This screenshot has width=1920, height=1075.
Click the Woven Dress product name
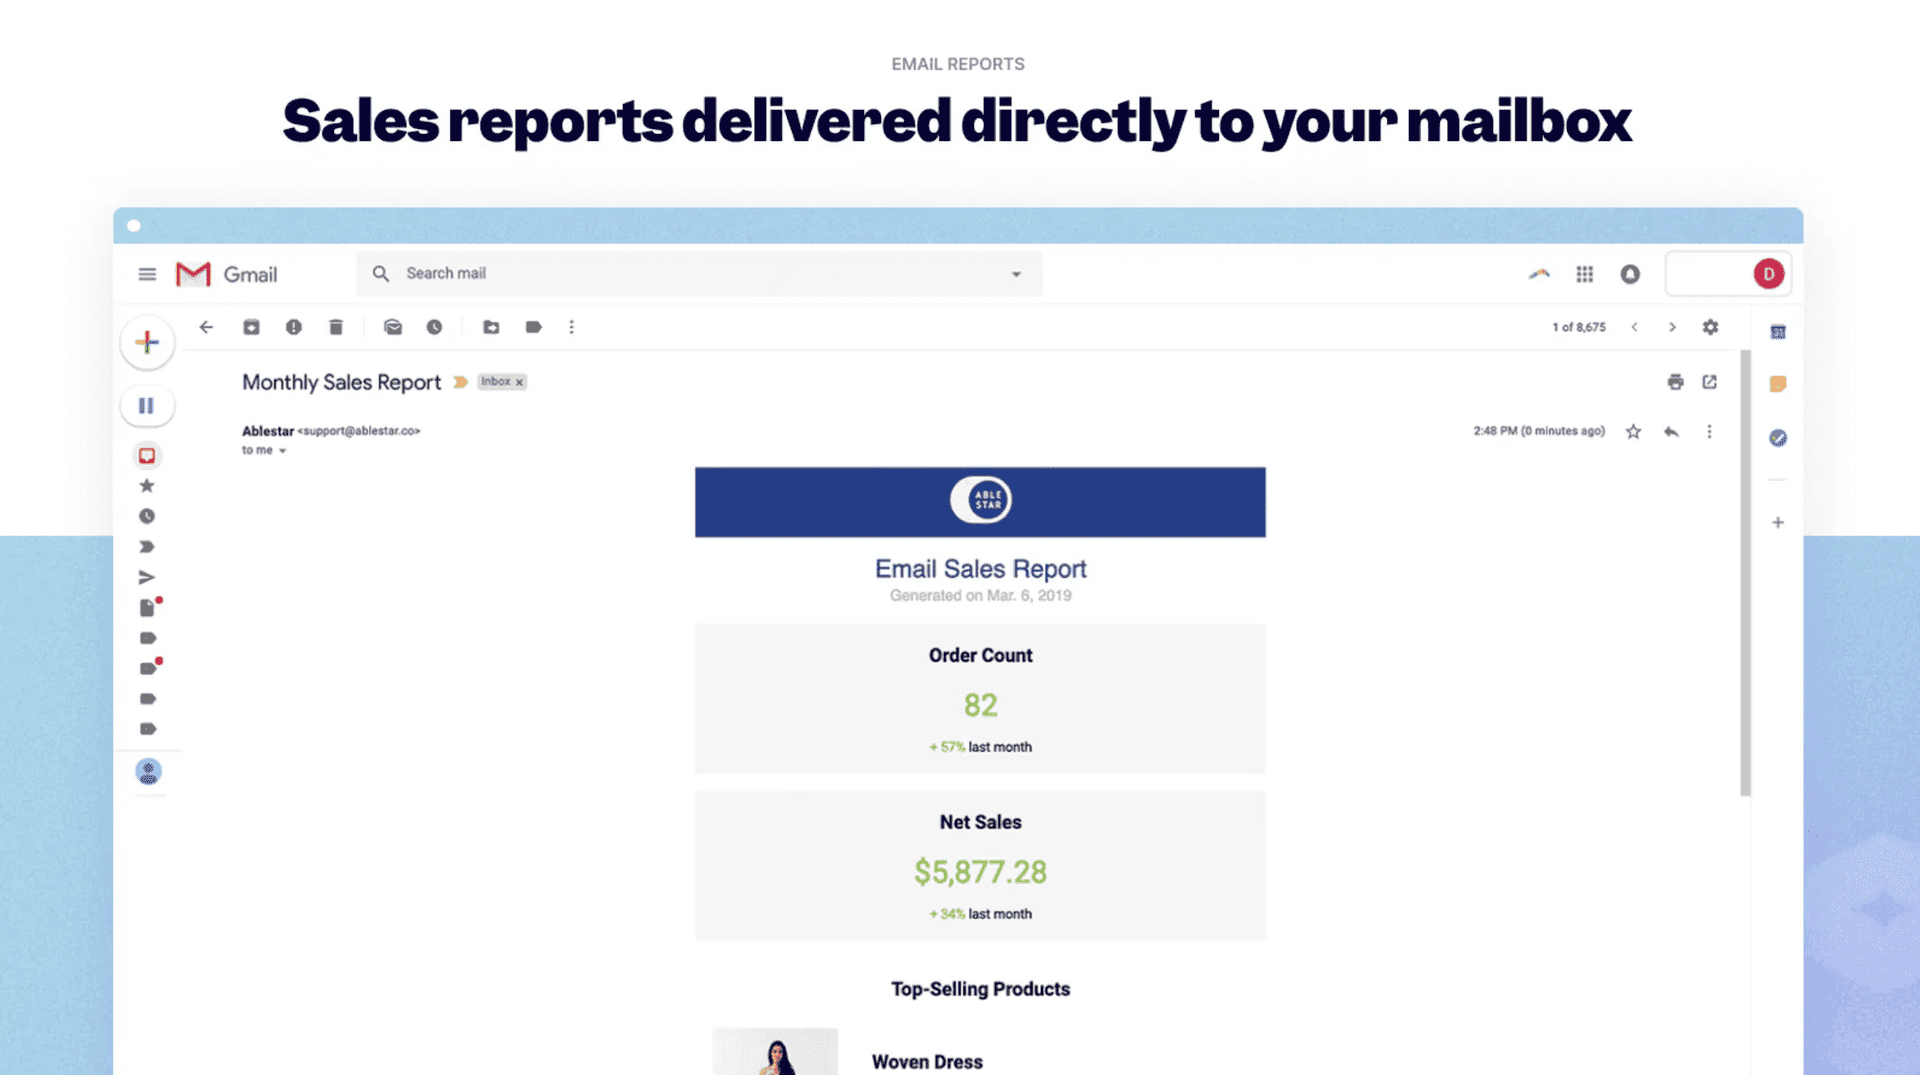tap(927, 1062)
